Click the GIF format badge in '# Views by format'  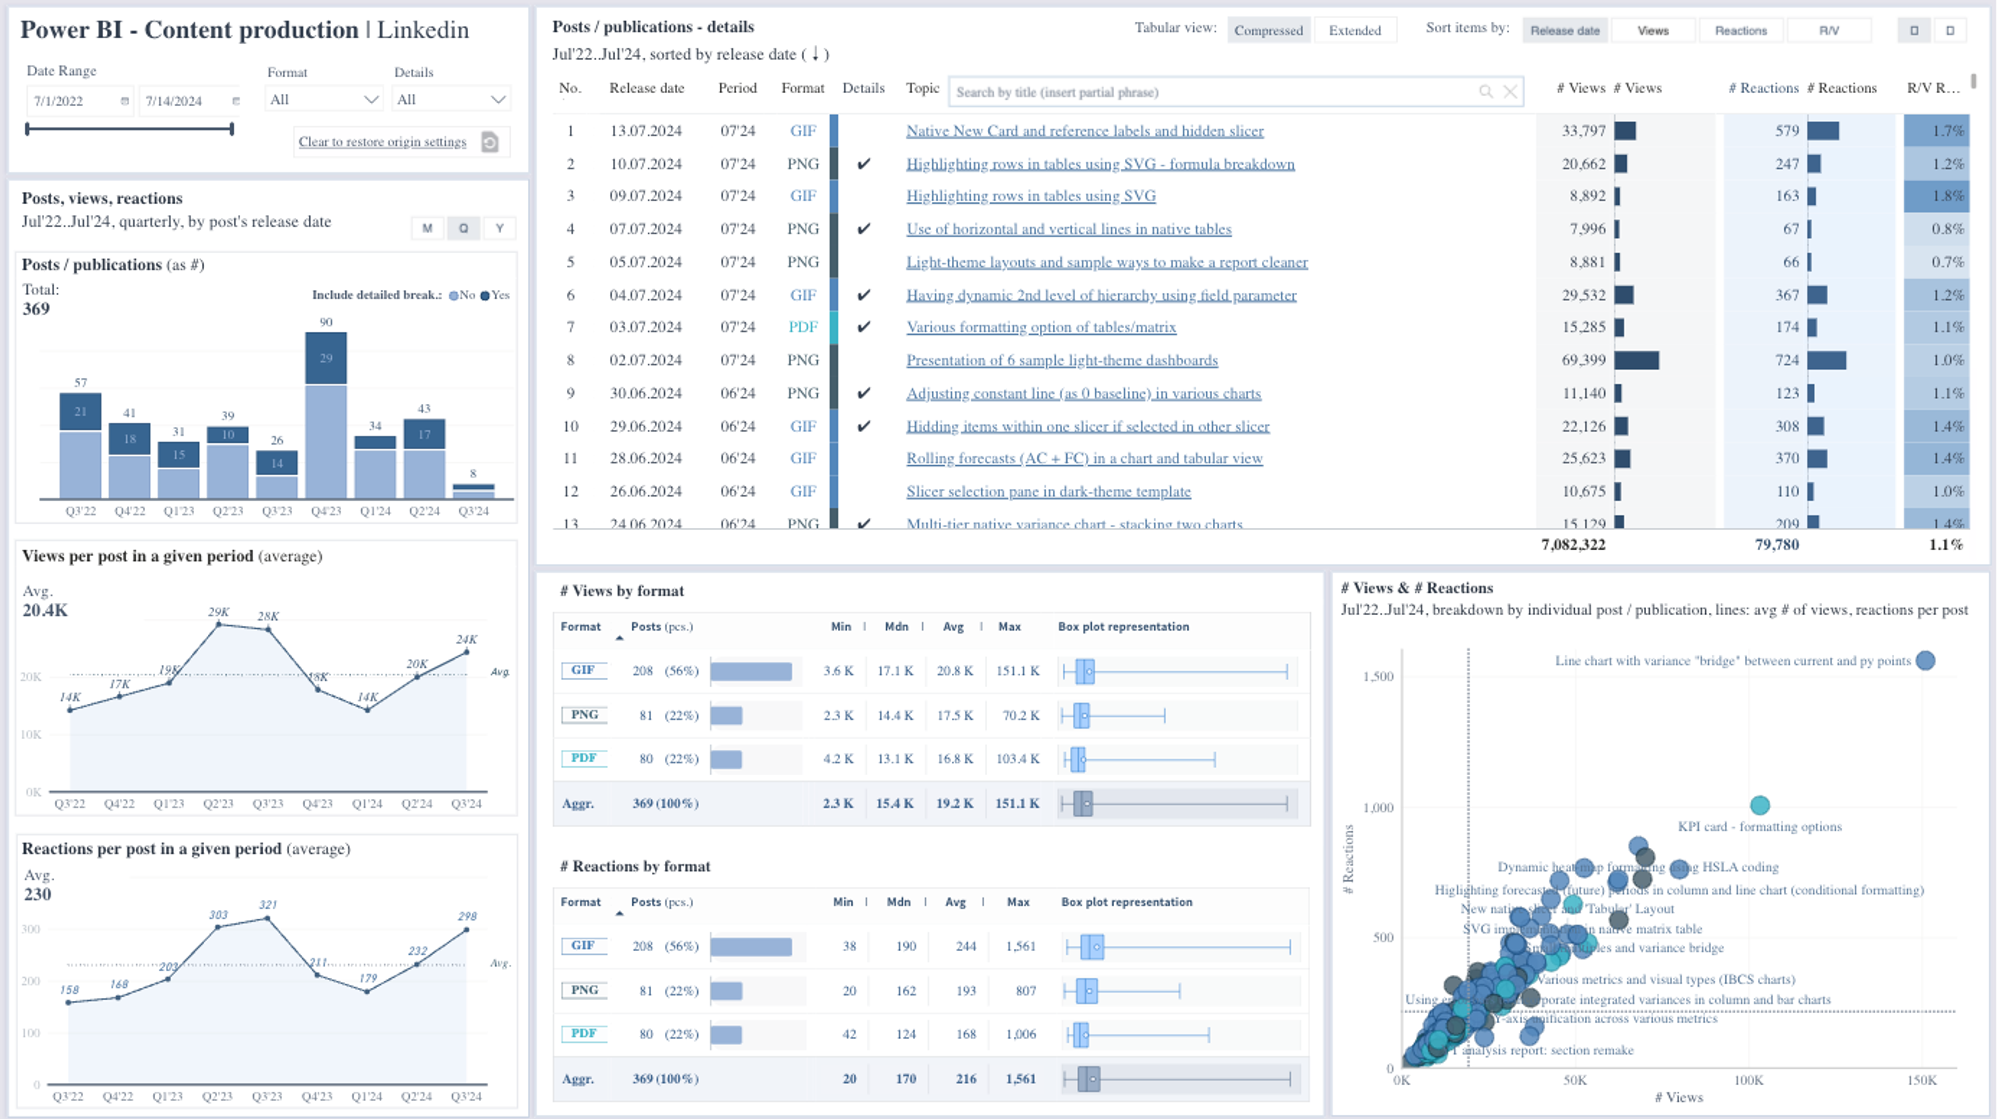tap(583, 670)
